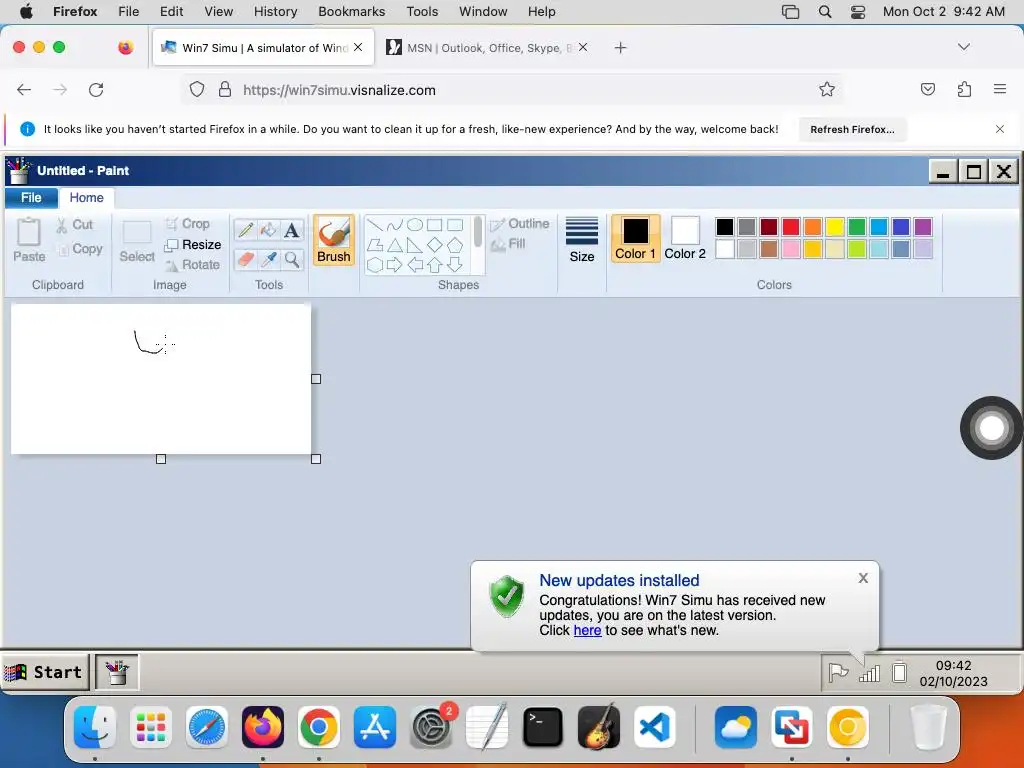The height and width of the screenshot is (768, 1024).
Task: Open the Size line thickness dropdown
Action: click(582, 240)
